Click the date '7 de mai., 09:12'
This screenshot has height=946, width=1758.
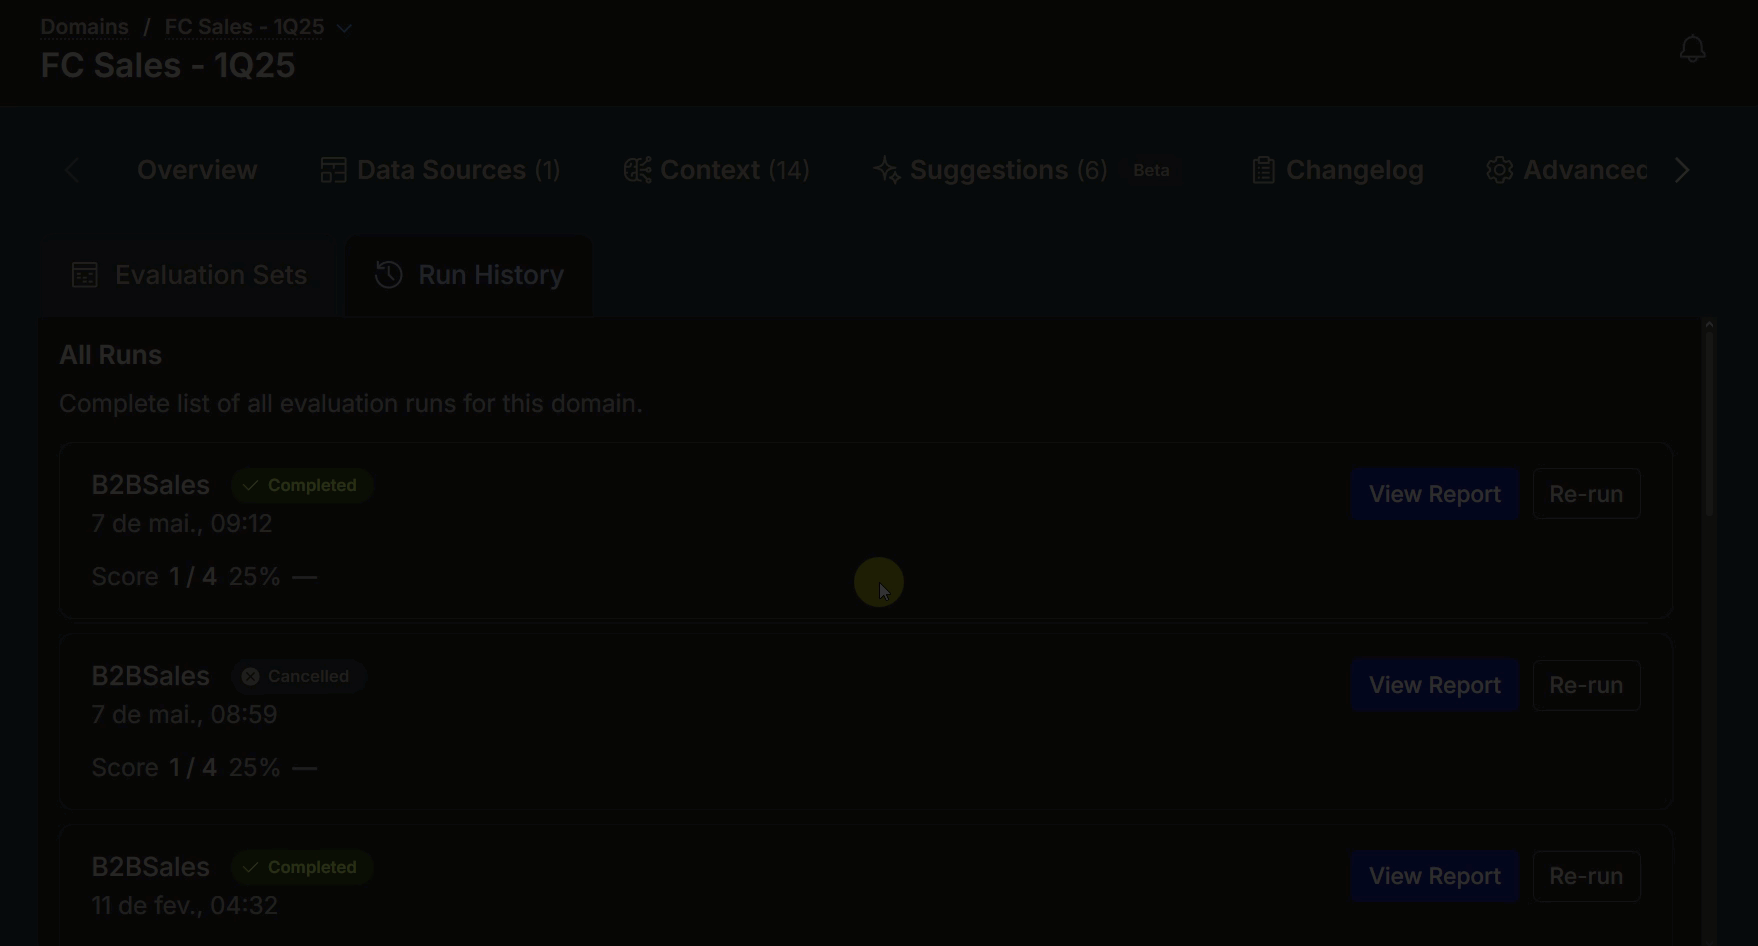coord(182,524)
